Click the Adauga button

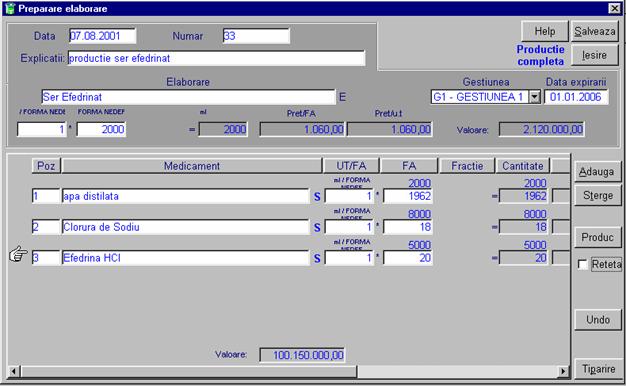(598, 172)
